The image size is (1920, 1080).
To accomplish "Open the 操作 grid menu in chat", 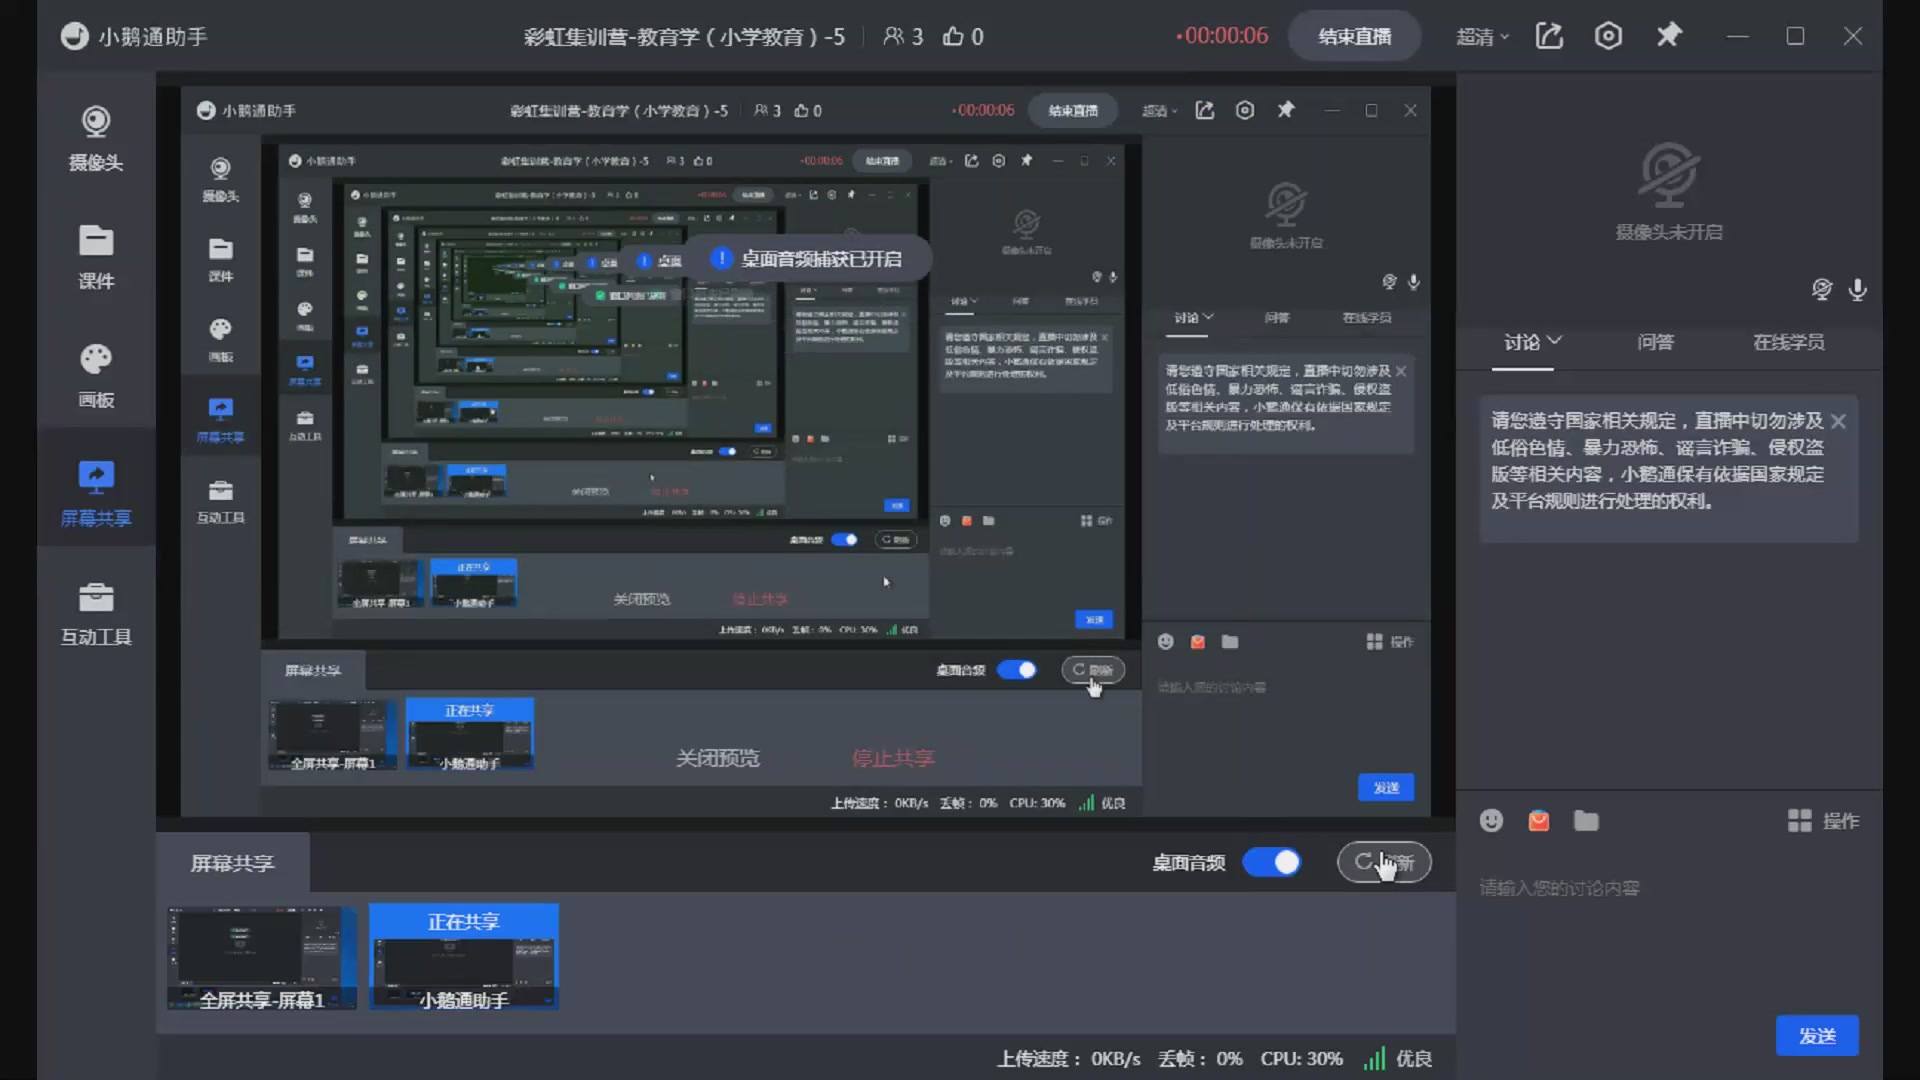I will [x=1823, y=821].
